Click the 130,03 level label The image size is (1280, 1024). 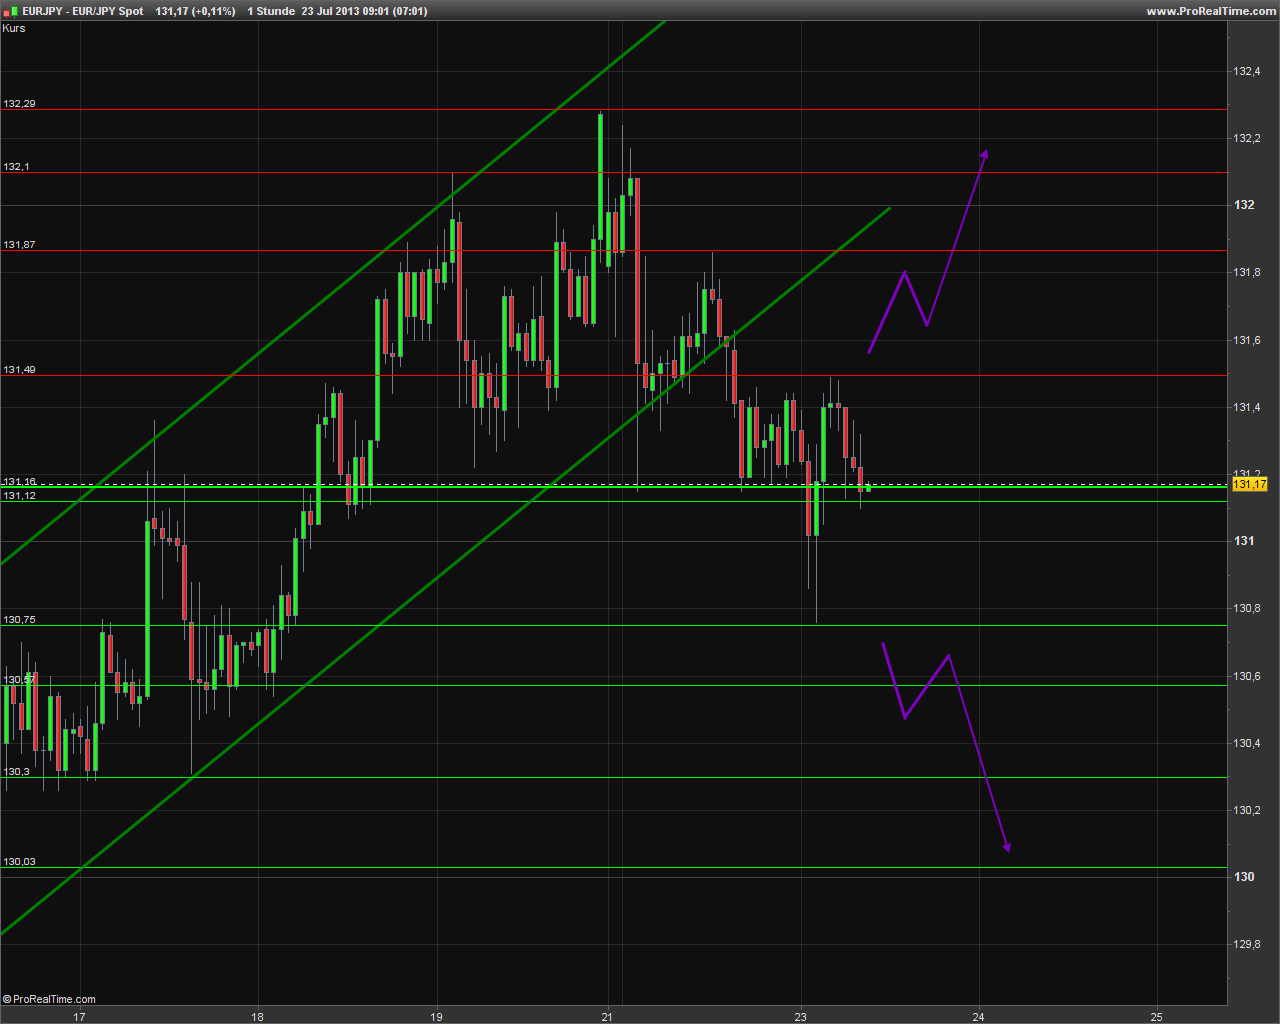(x=19, y=861)
